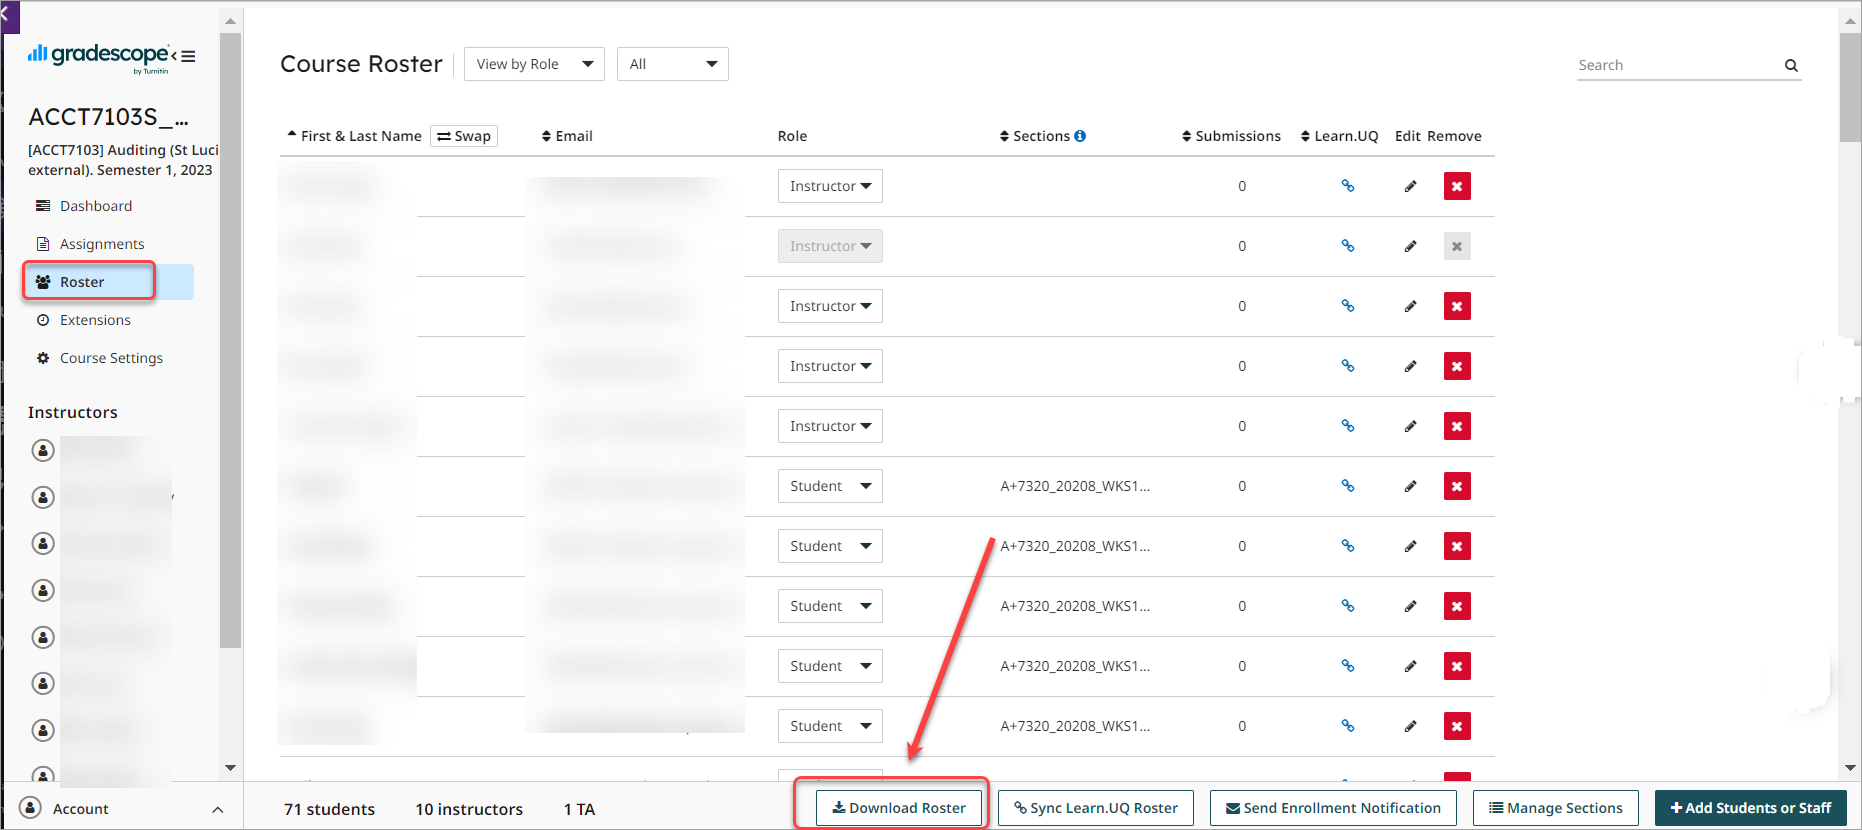Open the All filter dropdown

[672, 64]
